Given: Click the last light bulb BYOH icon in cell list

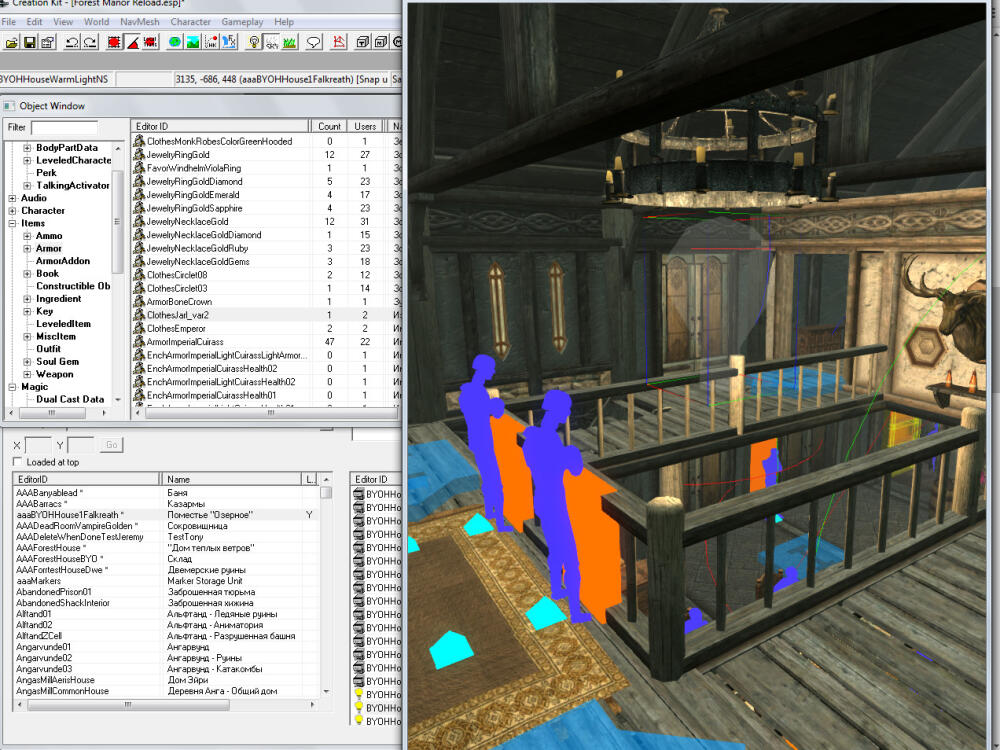Looking at the screenshot, I should [358, 721].
